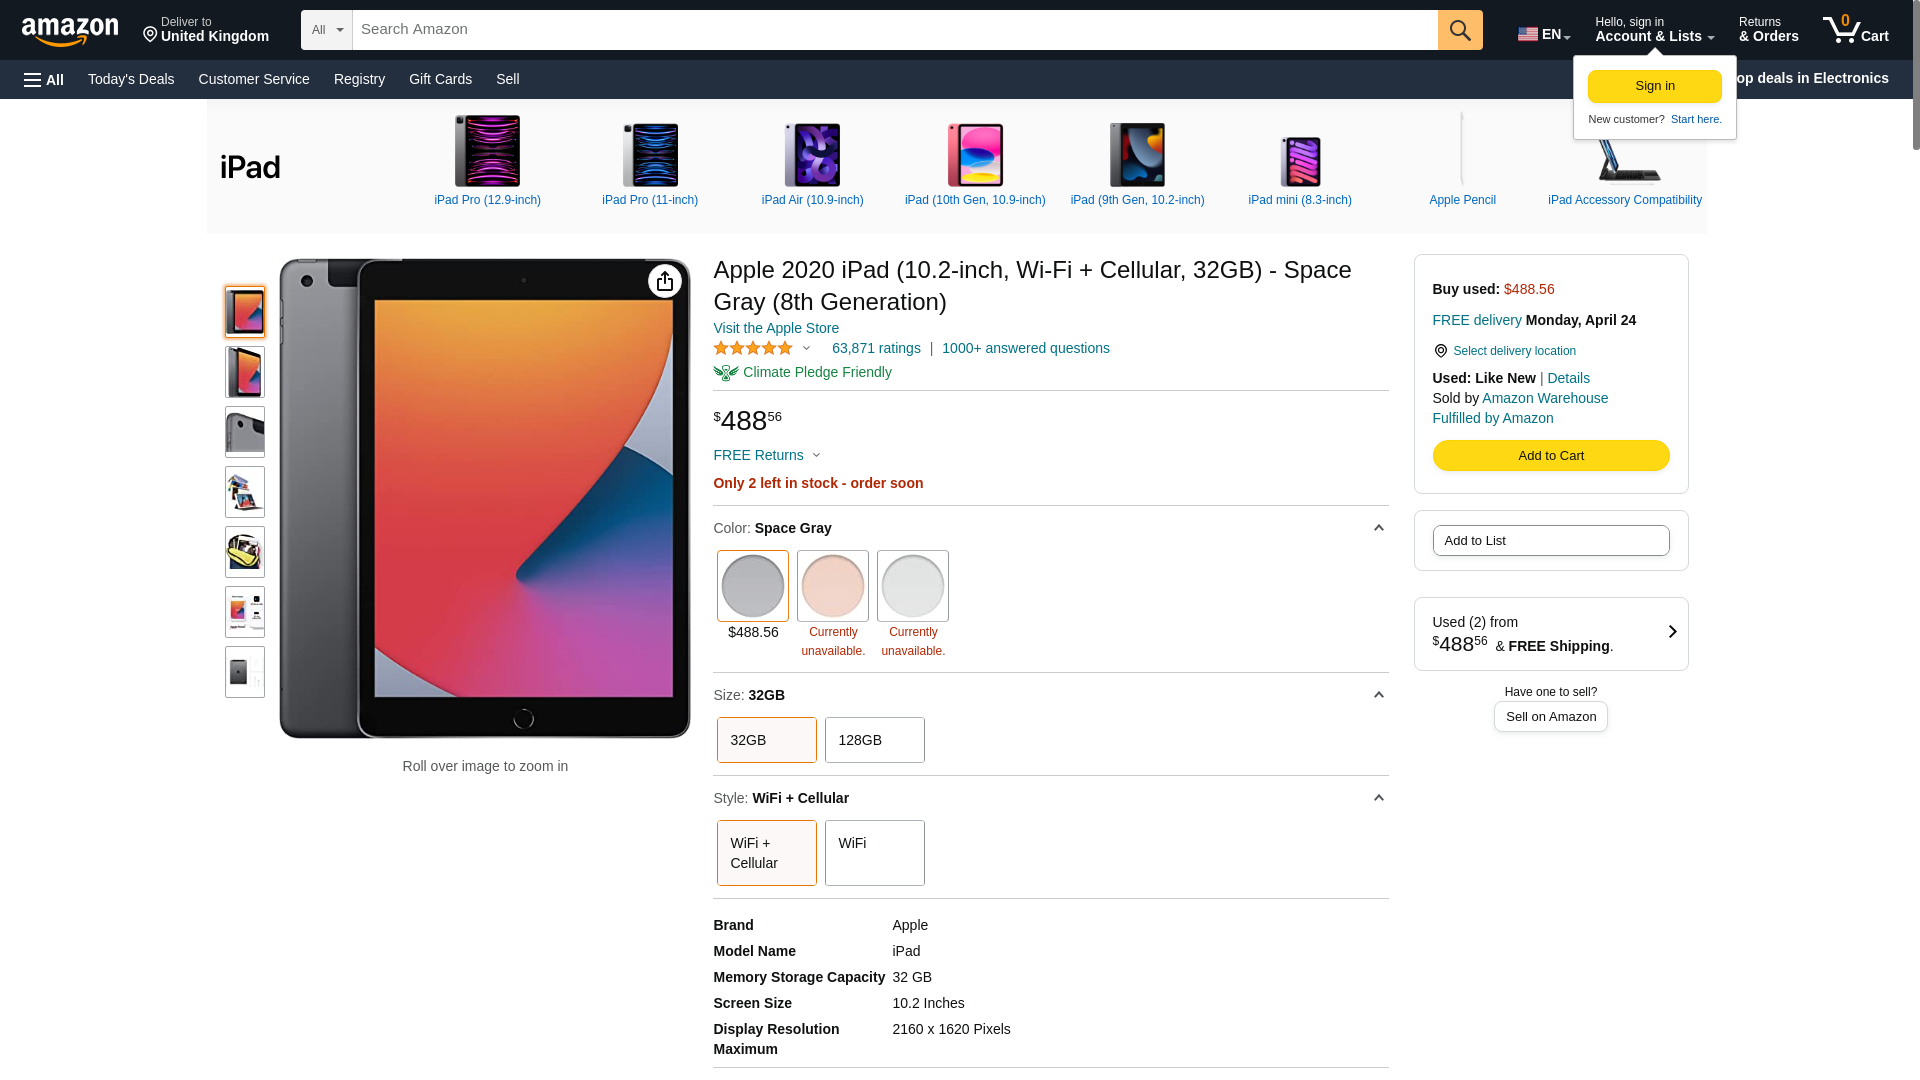Click the Amazon logo
The height and width of the screenshot is (1080, 1920).
pos(70,32)
